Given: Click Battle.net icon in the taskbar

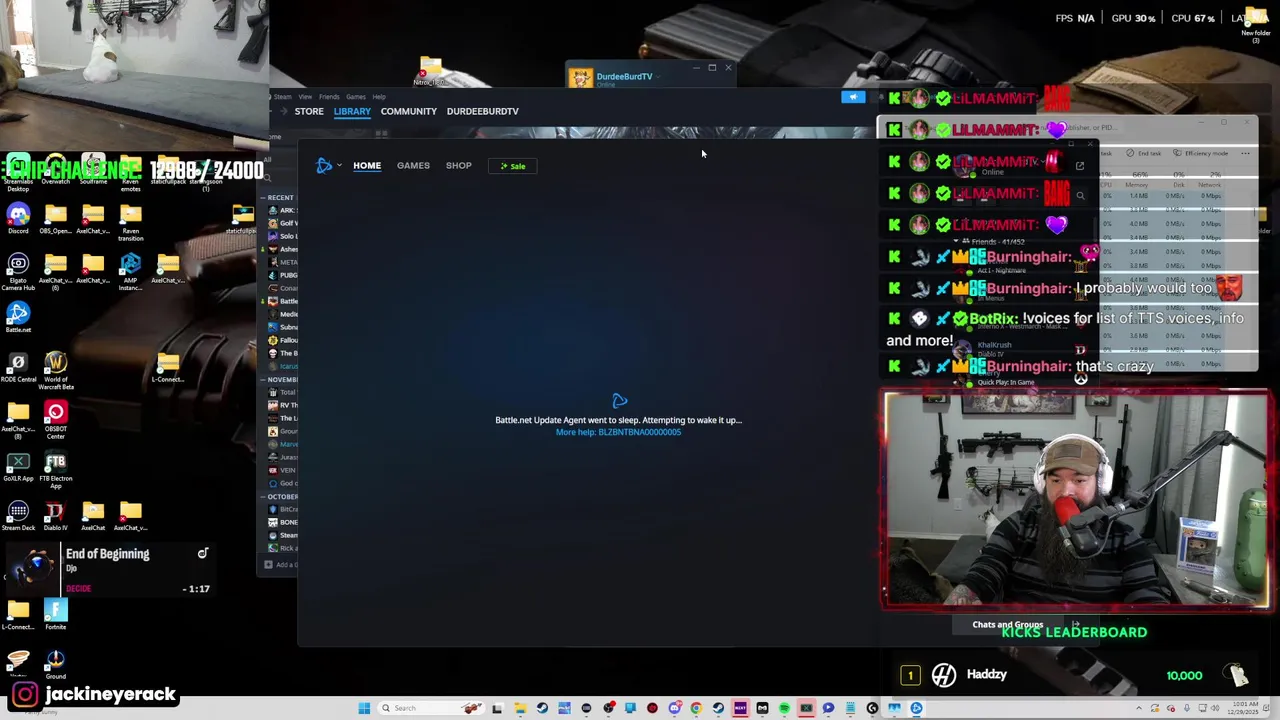Looking at the screenshot, I should [x=916, y=708].
